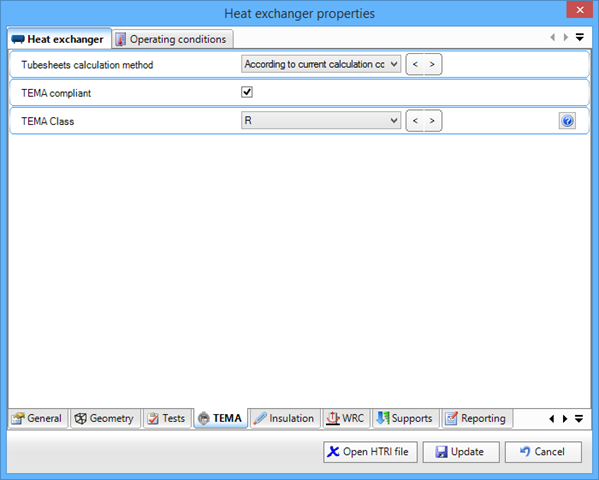This screenshot has width=599, height=480.
Task: Open the Reporting tab
Action: pos(476,418)
